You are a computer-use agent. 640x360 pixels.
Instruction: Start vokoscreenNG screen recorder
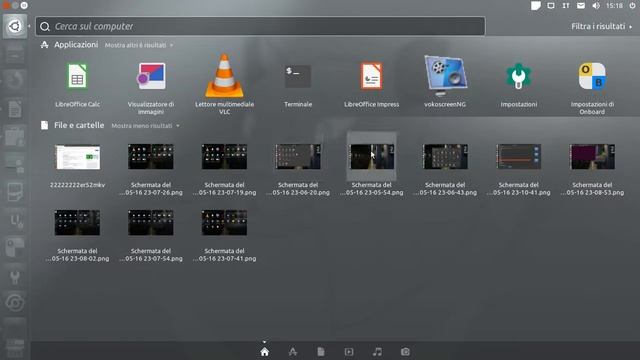pyautogui.click(x=445, y=76)
